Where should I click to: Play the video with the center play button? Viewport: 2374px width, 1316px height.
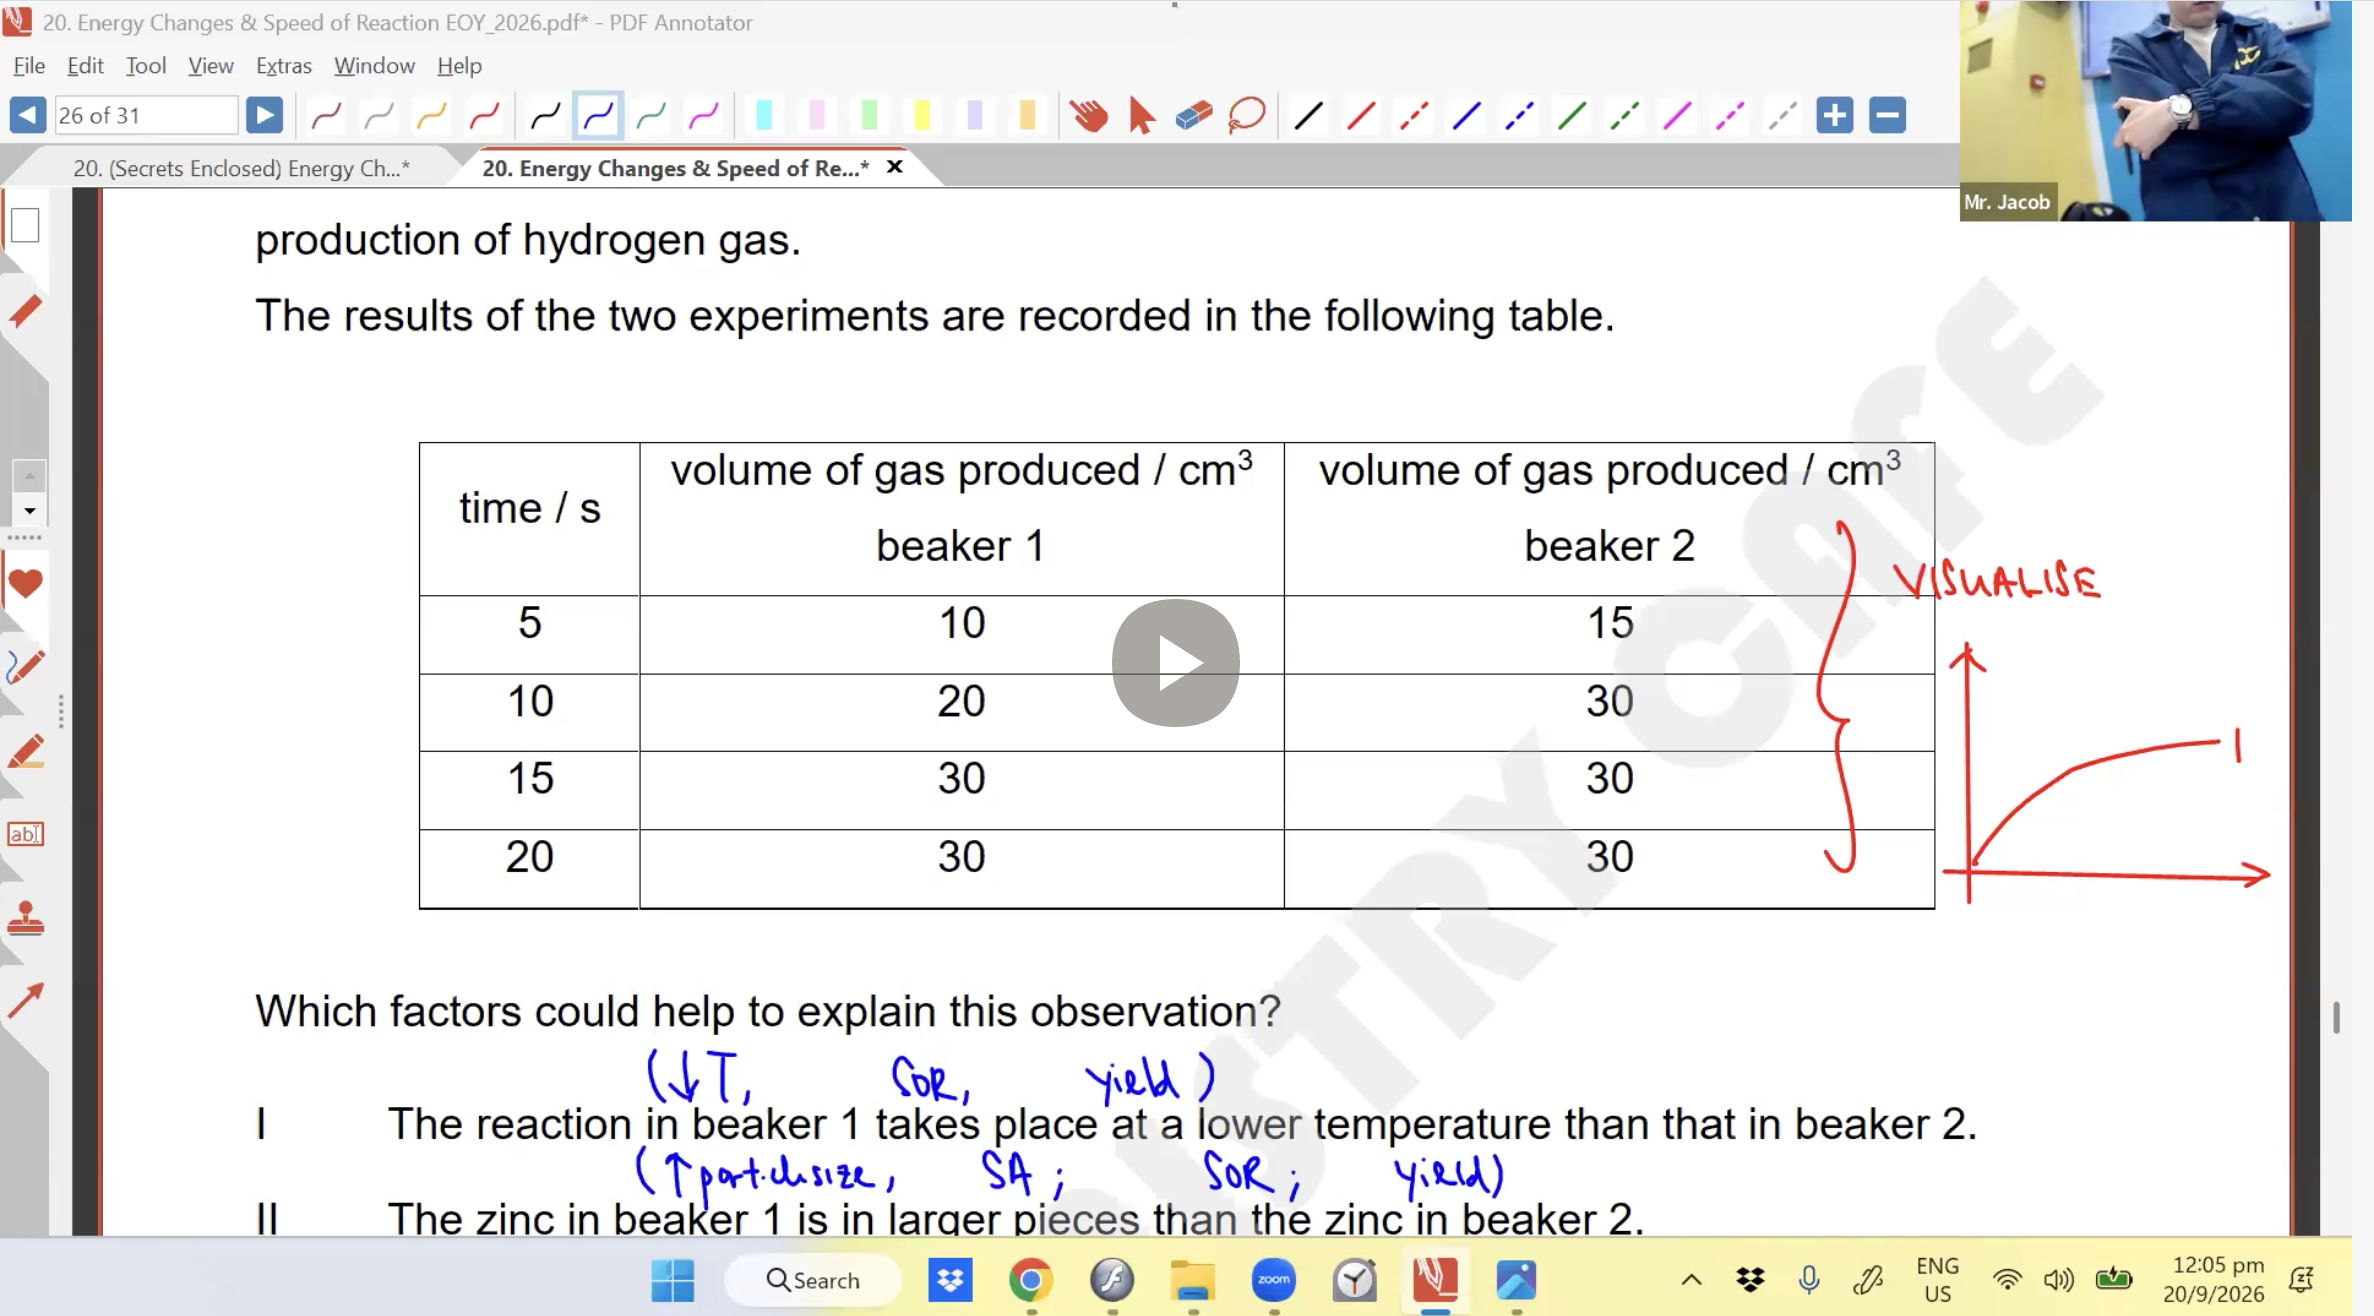1175,663
